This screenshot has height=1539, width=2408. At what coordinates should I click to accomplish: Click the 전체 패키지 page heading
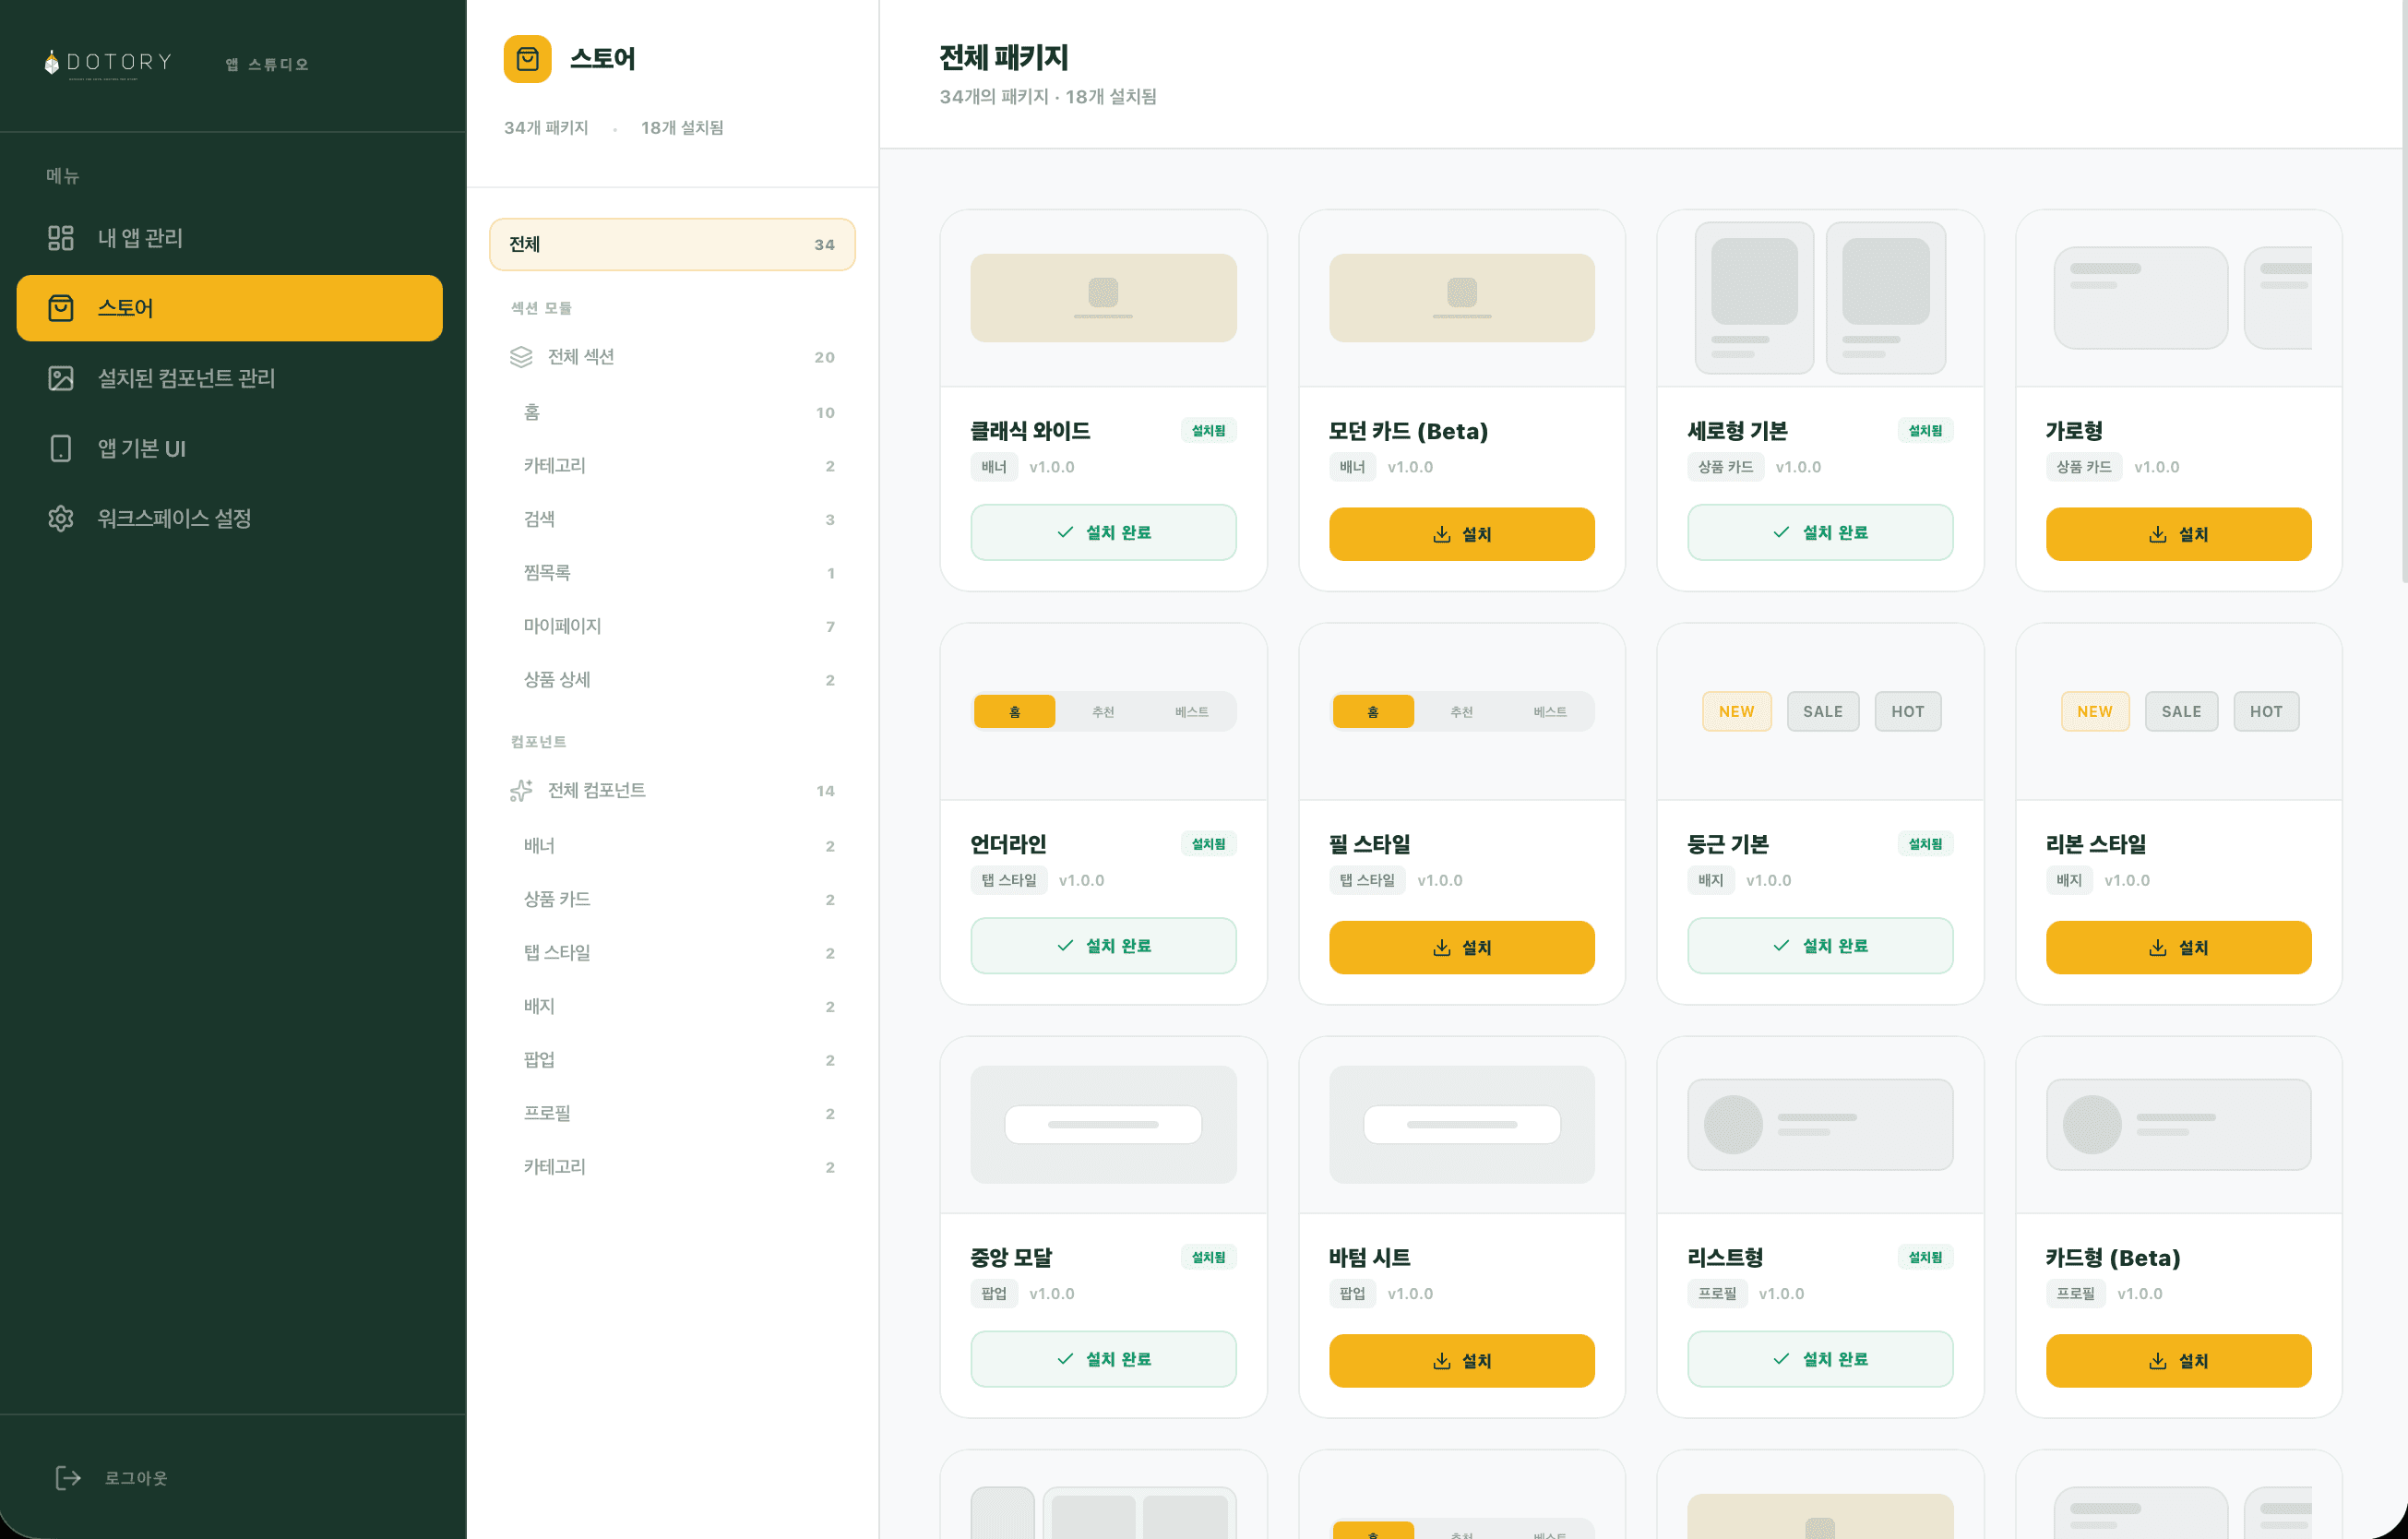pos(1004,58)
